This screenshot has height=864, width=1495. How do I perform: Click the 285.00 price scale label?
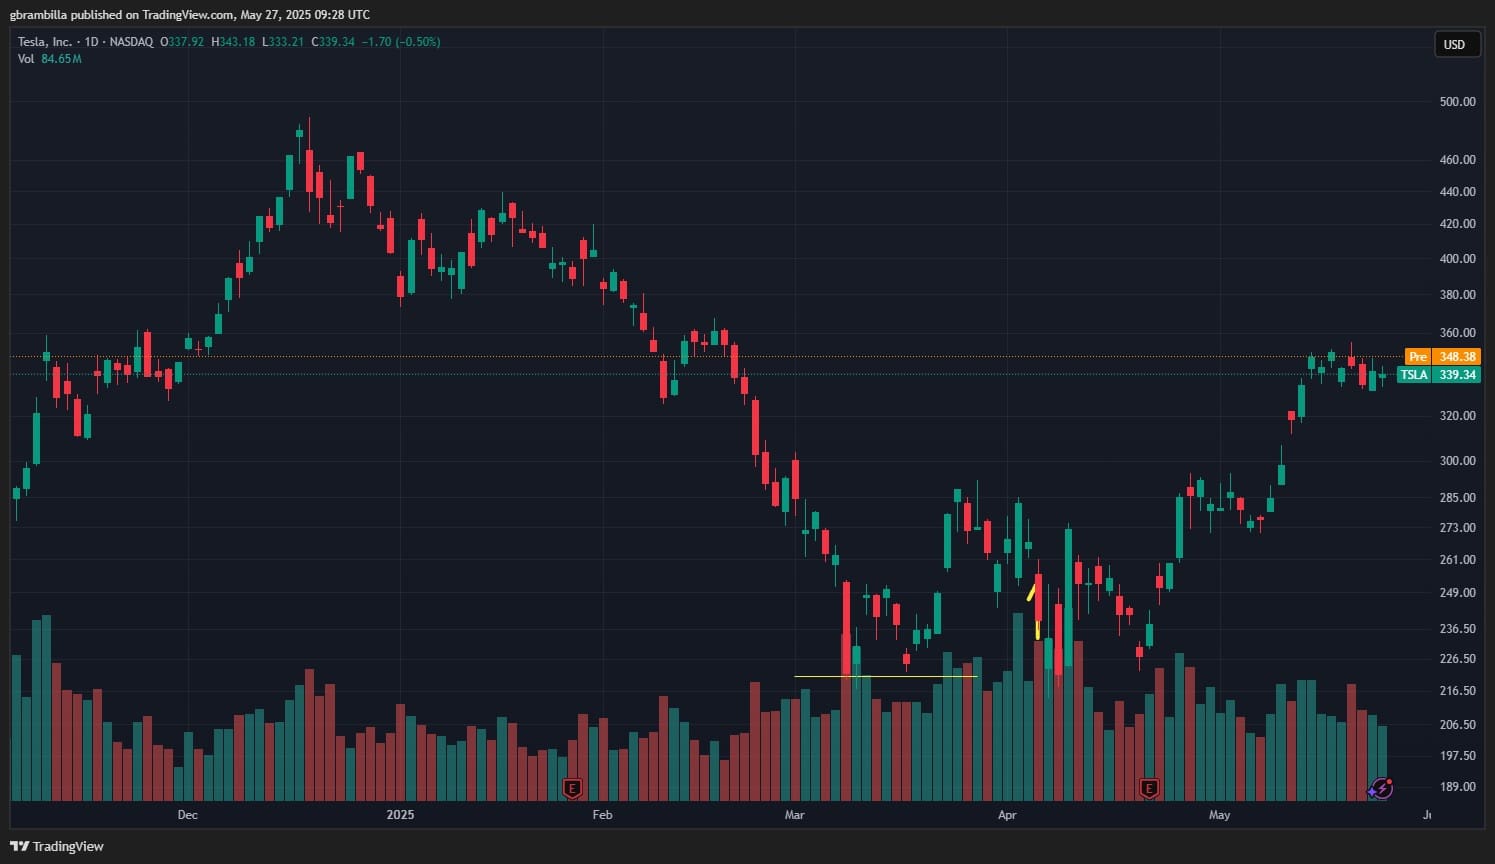pos(1457,498)
